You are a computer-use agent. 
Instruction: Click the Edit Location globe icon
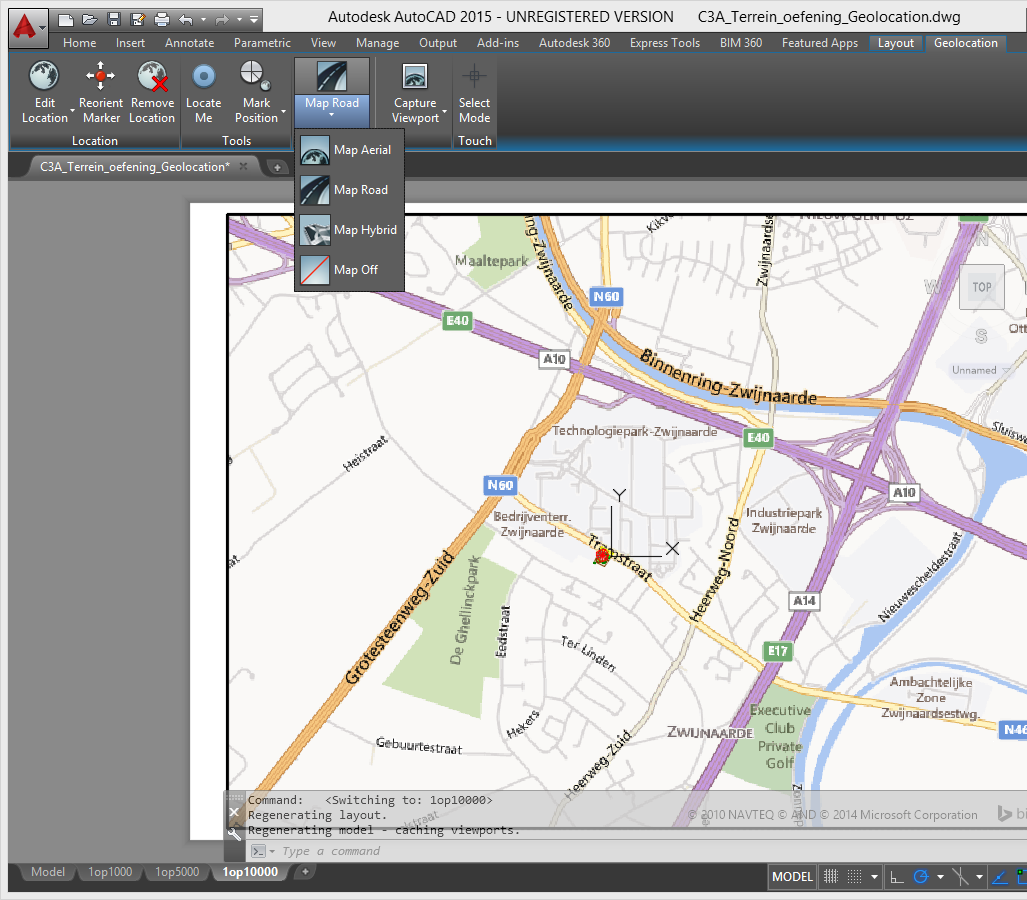45,76
